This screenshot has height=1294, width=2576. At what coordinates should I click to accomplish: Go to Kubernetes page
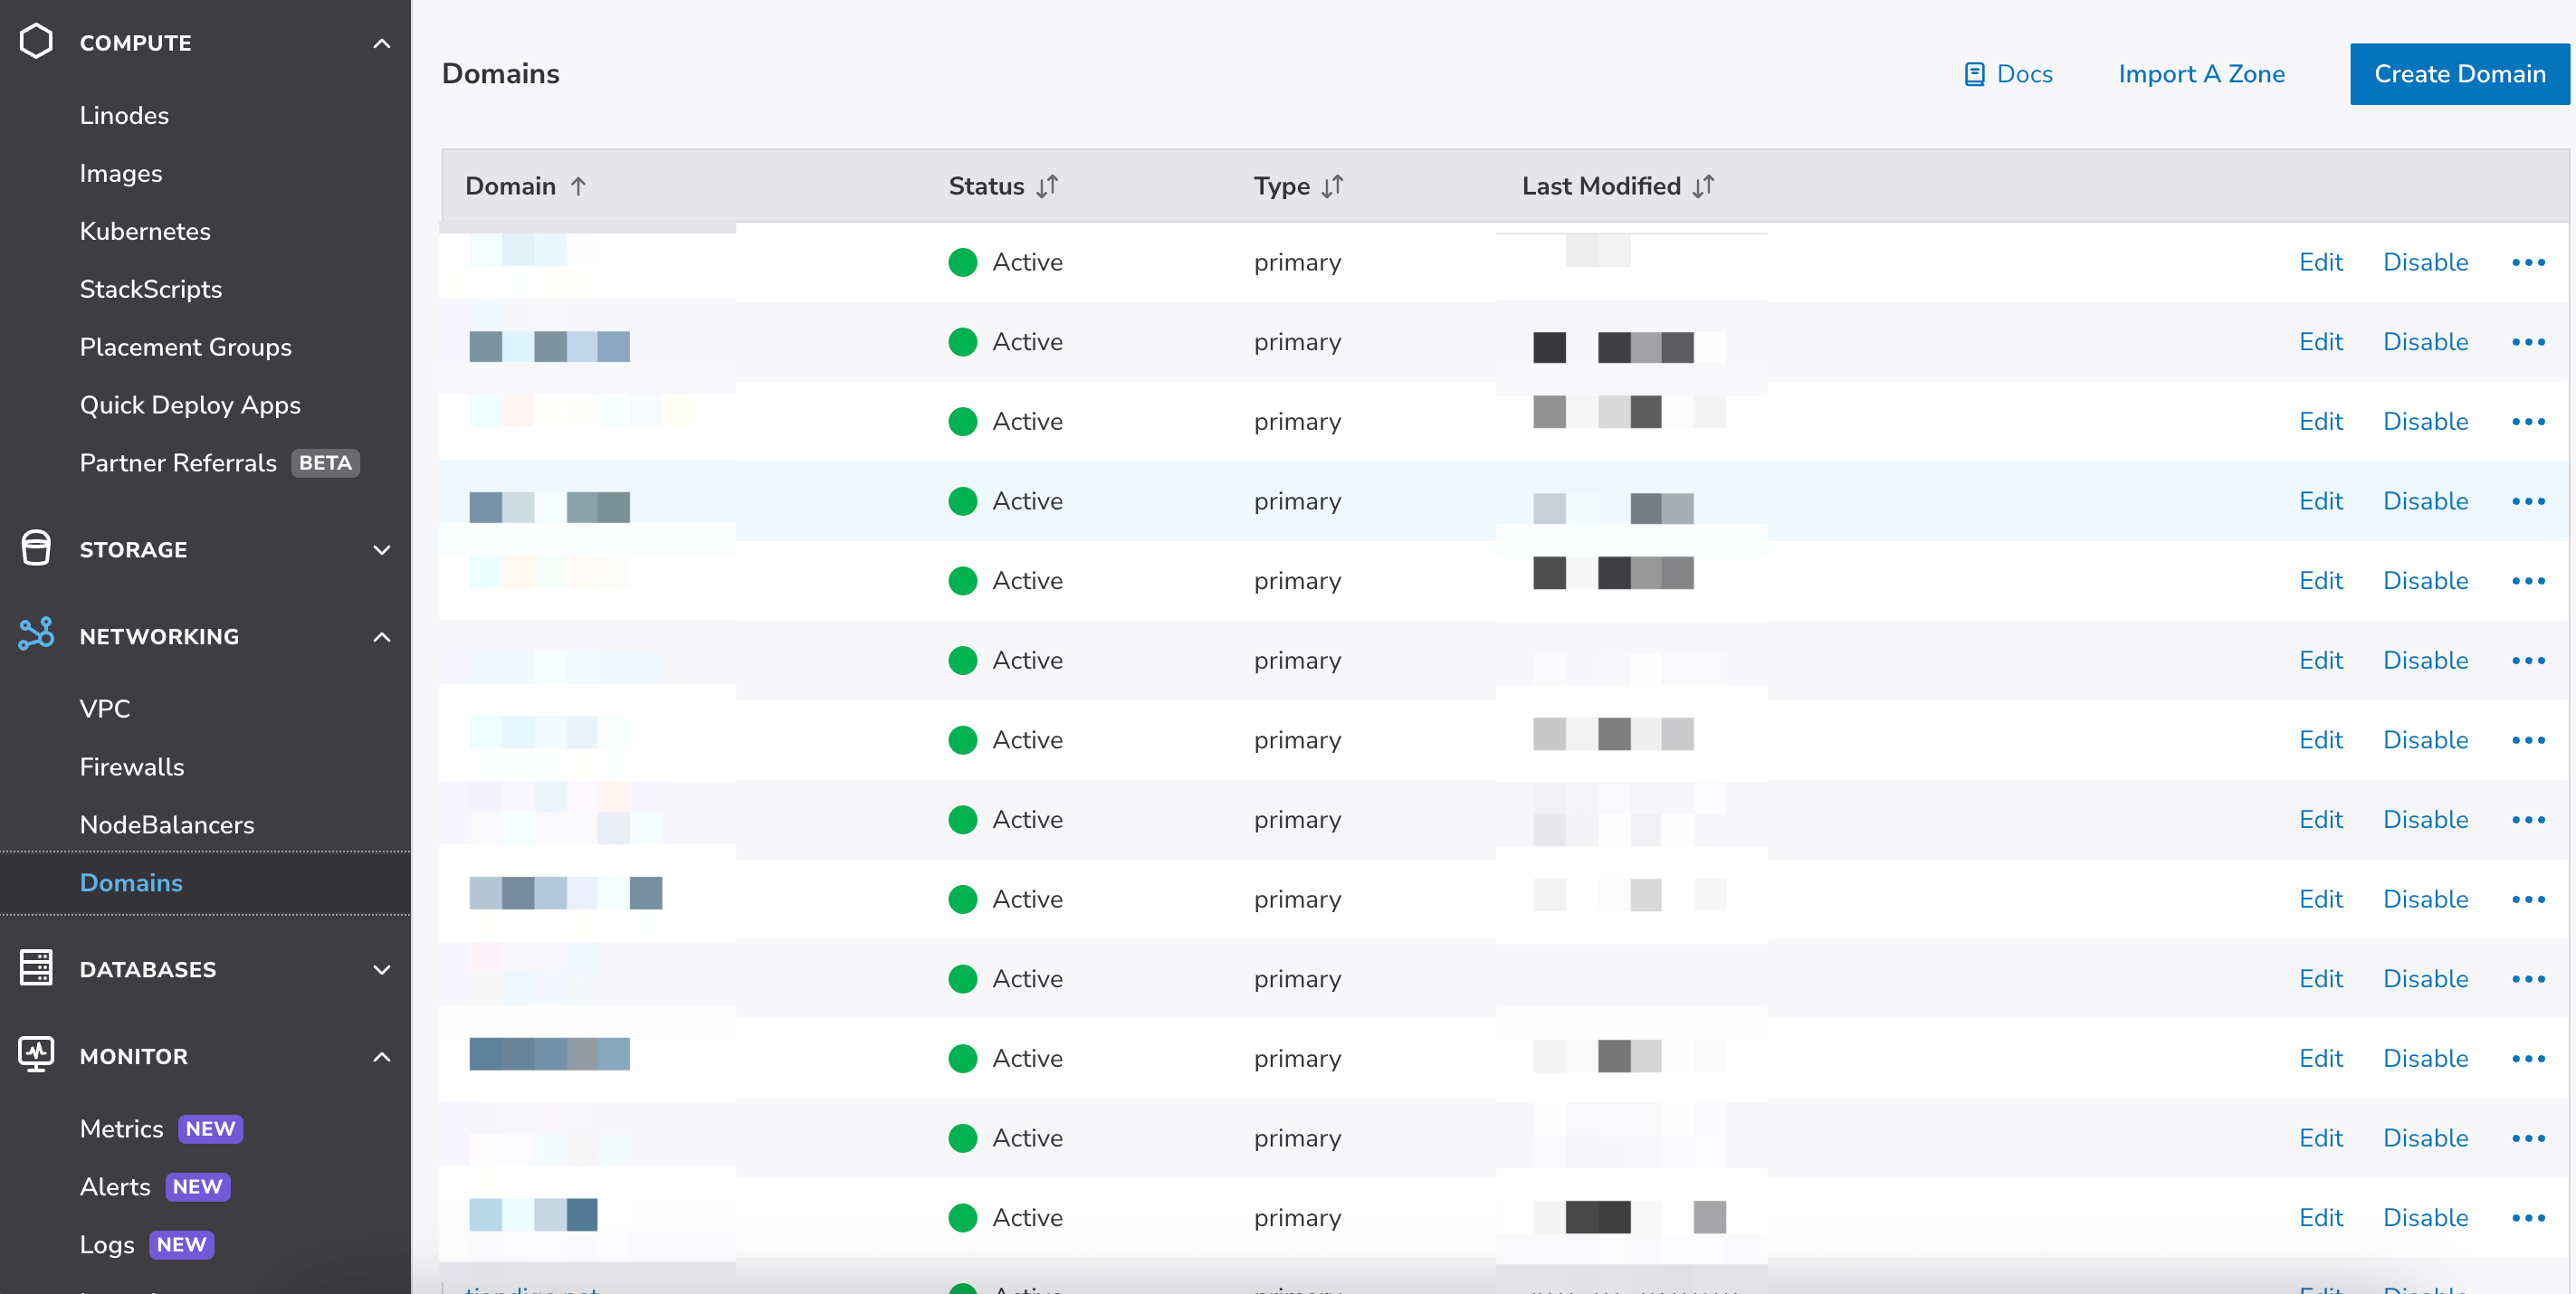145,231
